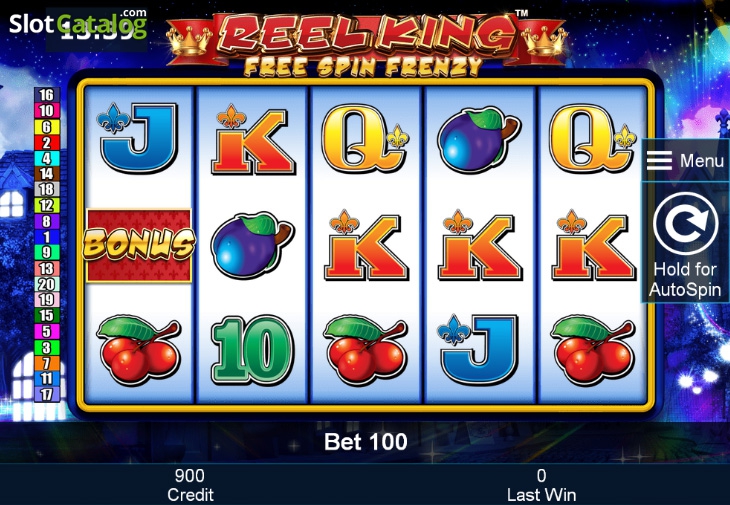Screen dimensions: 730x505
Task: Click the Hold for AutoSpin label
Action: point(685,279)
